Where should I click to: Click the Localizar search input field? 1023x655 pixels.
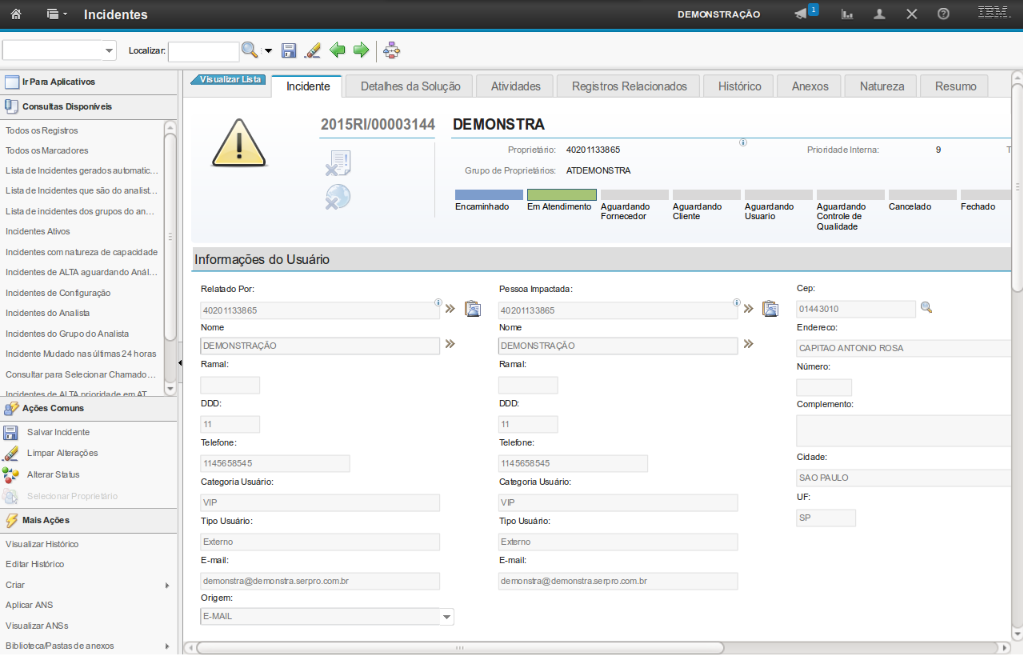click(203, 50)
